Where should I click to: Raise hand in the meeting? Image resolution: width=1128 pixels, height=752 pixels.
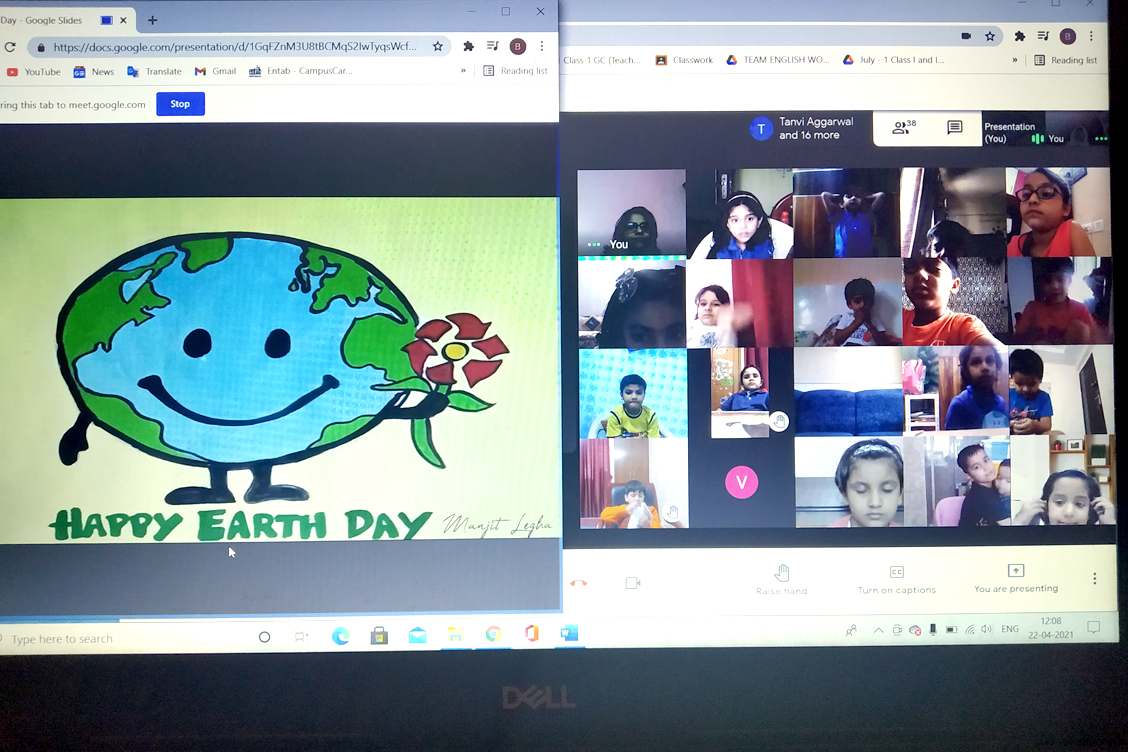coord(782,578)
